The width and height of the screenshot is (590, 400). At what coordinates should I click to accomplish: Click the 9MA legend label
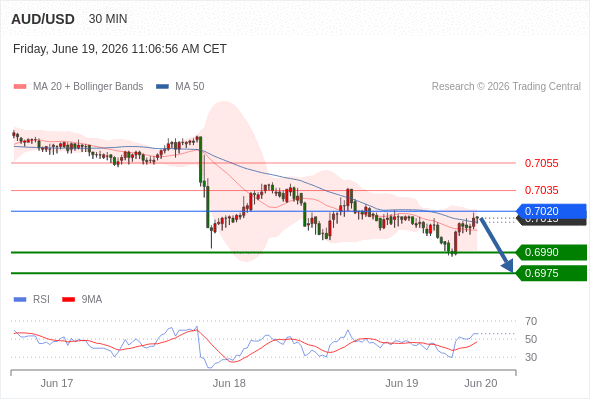coord(92,300)
